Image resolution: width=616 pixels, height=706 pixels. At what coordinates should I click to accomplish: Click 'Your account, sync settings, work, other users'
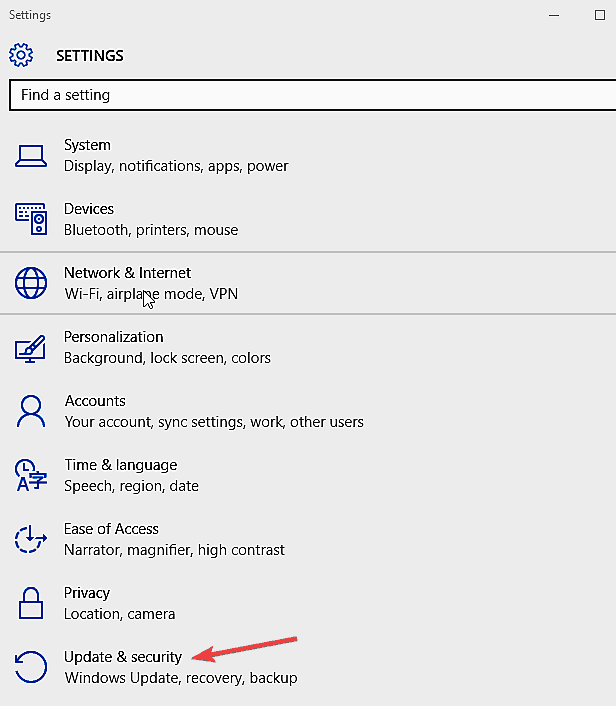coord(214,422)
